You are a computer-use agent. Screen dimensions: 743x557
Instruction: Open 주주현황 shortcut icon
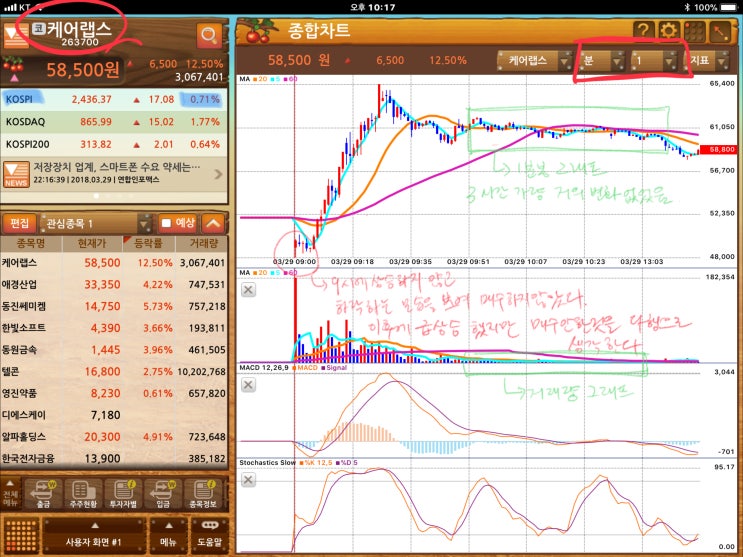click(83, 494)
